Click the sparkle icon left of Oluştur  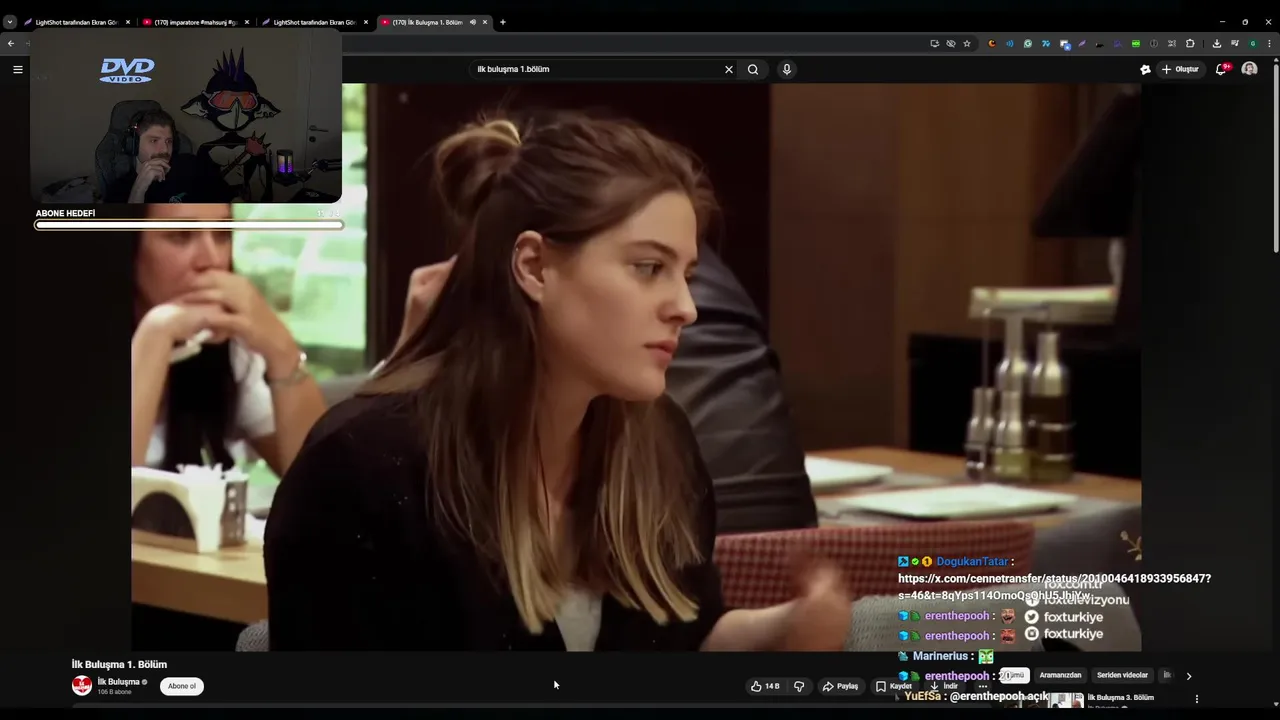point(1145,69)
